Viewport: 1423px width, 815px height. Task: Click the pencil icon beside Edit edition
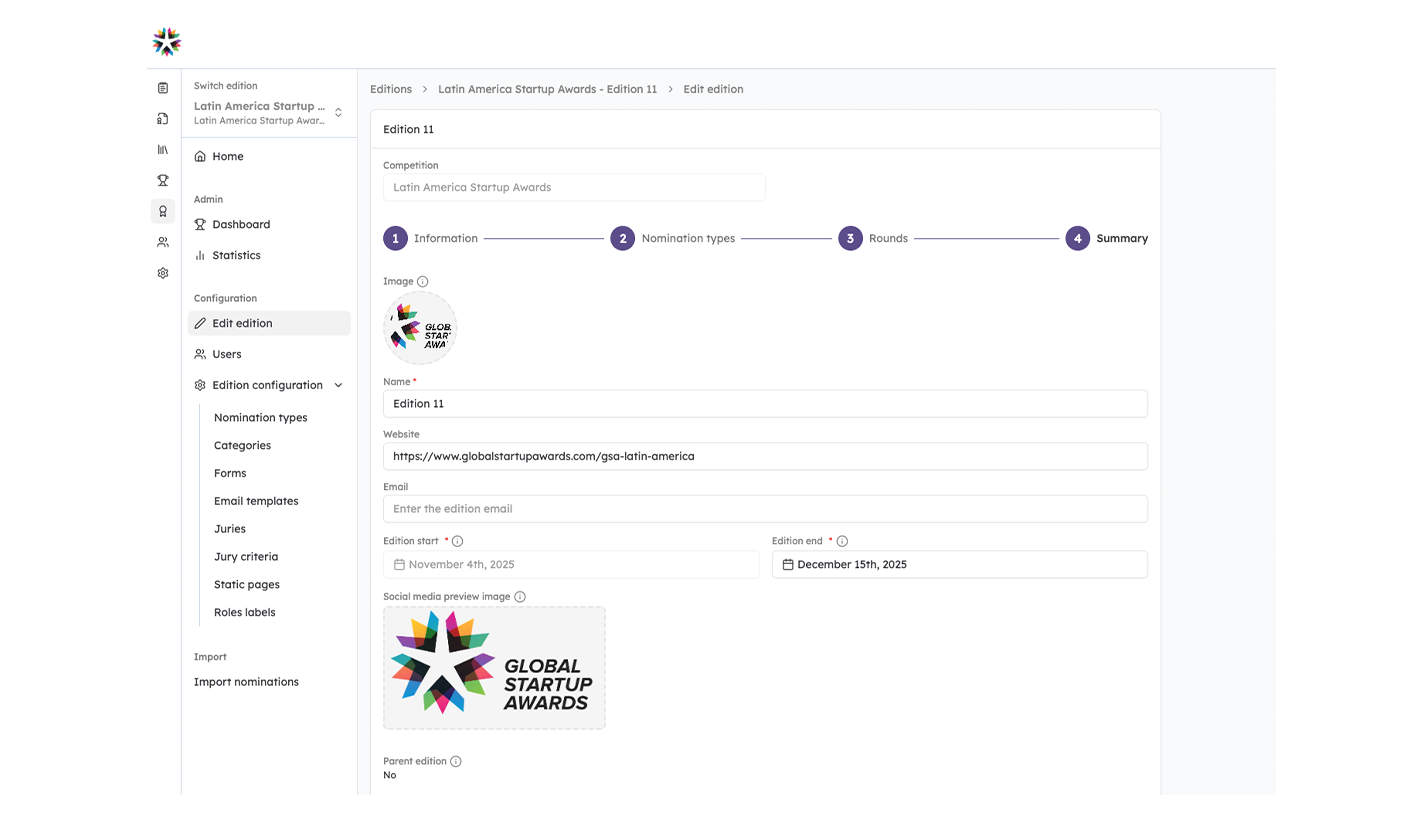point(200,323)
